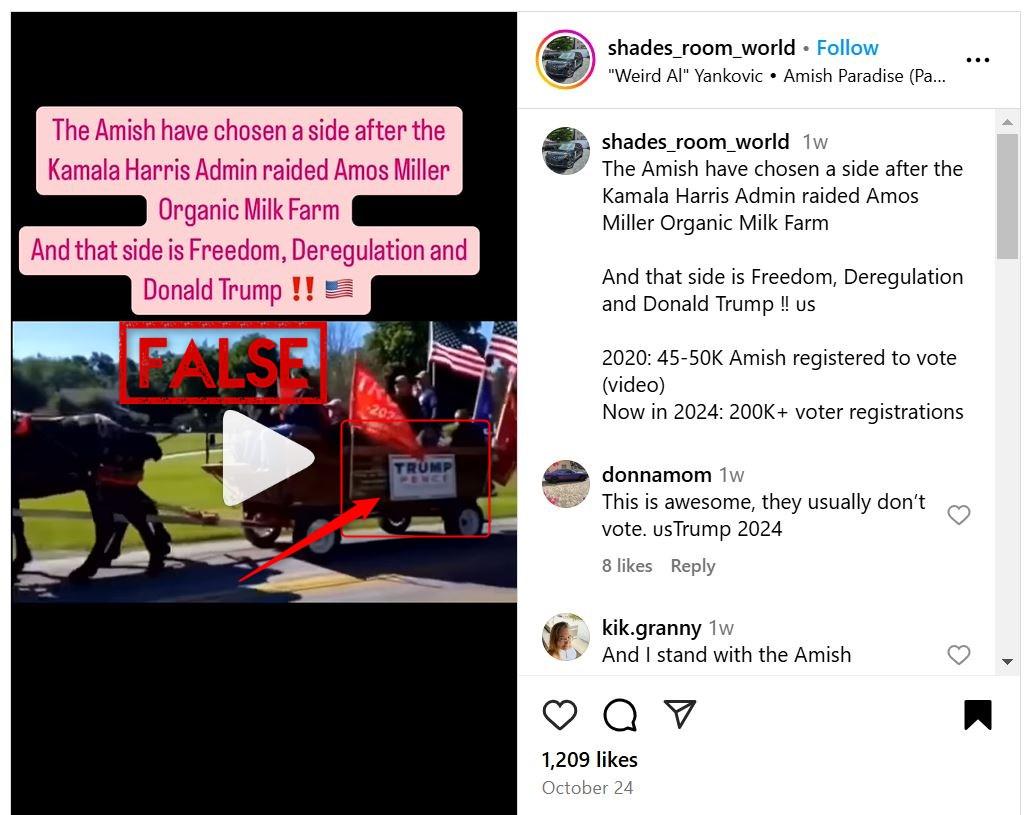The image size is (1027, 815).
Task: Show who gave 8 likes to donnamom's comment
Action: tap(627, 565)
